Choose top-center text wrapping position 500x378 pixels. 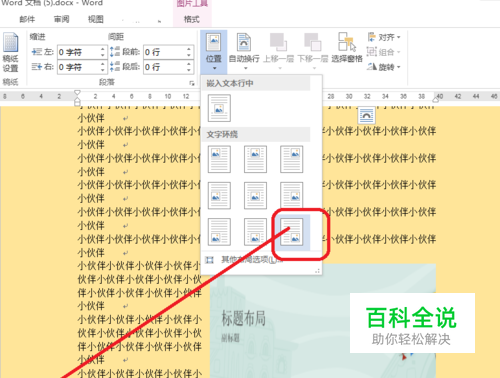[255, 159]
